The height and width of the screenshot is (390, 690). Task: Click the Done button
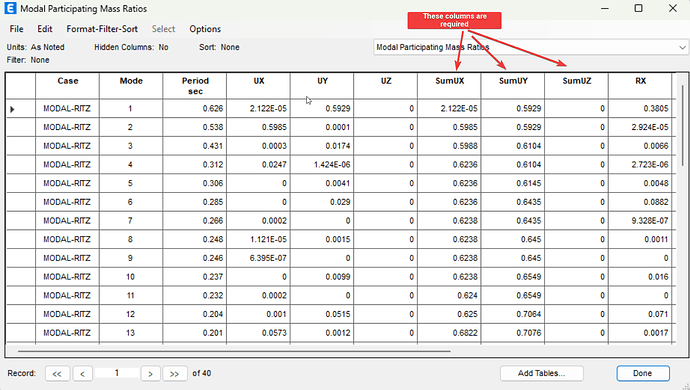tap(642, 373)
